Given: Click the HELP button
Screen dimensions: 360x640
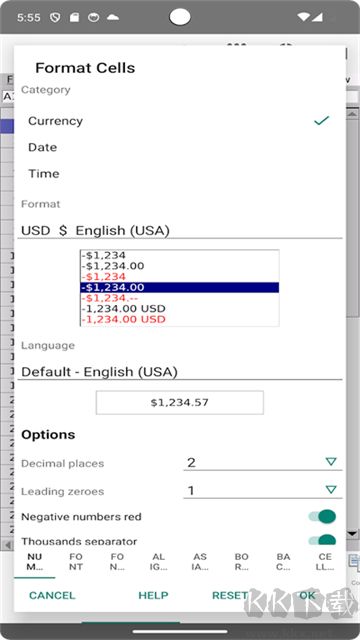Looking at the screenshot, I should pyautogui.click(x=153, y=595).
